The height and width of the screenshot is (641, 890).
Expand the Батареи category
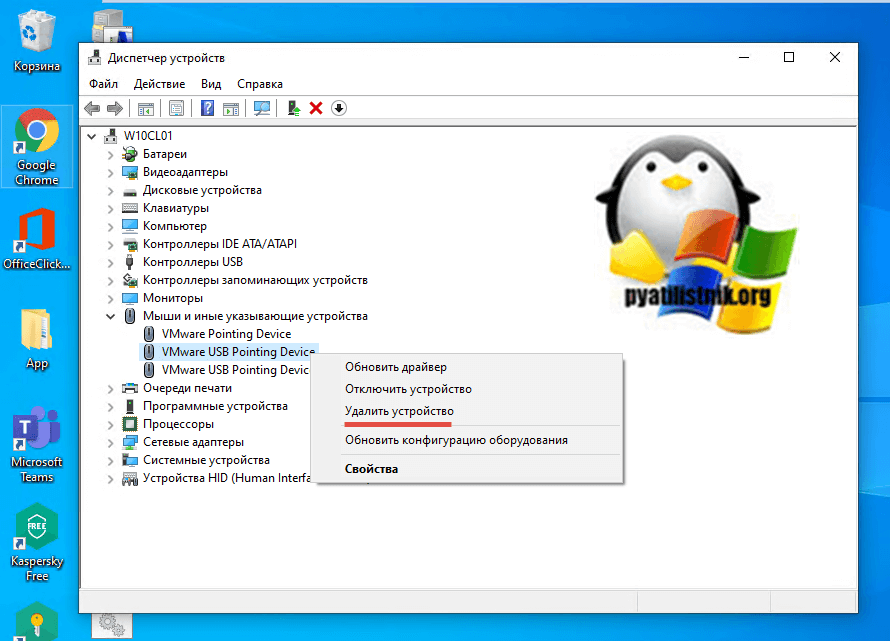click(111, 155)
